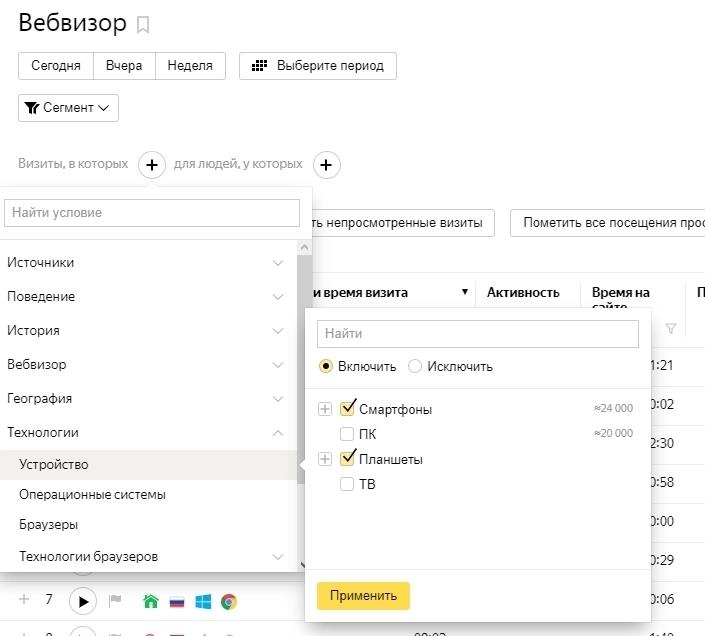
Task: Check the ПК device checkbox
Action: [x=347, y=434]
